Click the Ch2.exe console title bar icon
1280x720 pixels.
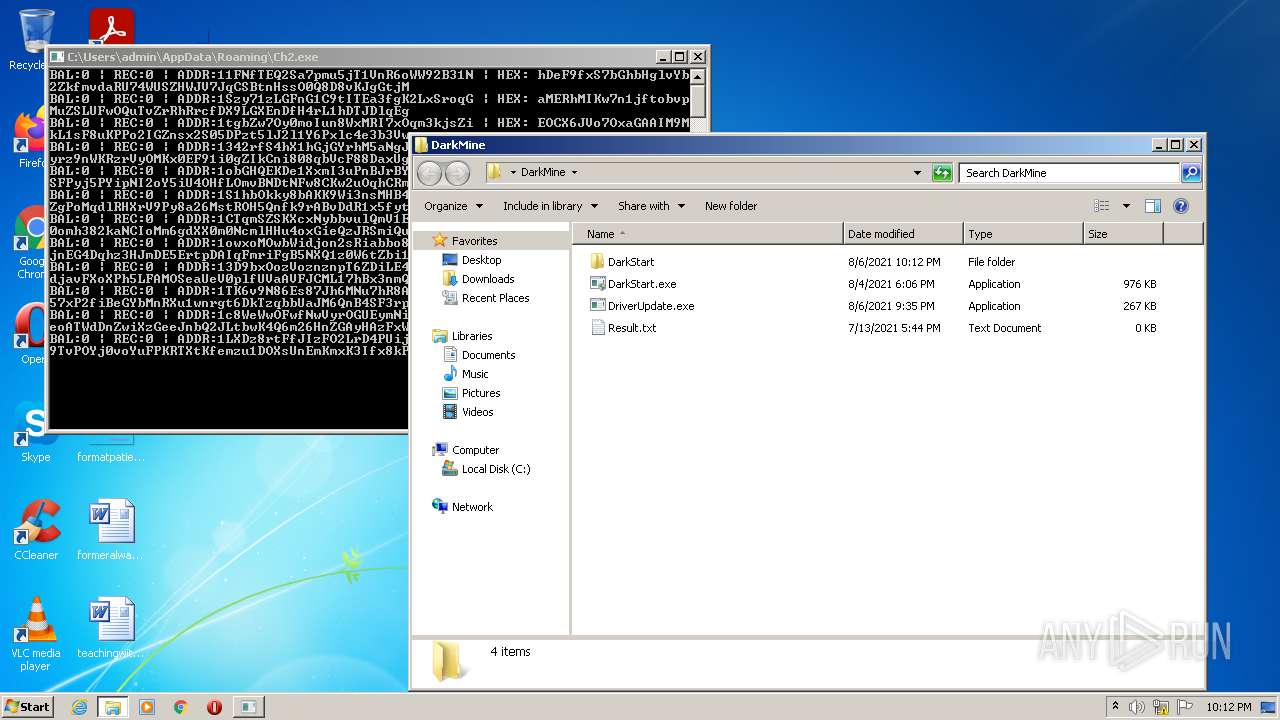[57, 57]
